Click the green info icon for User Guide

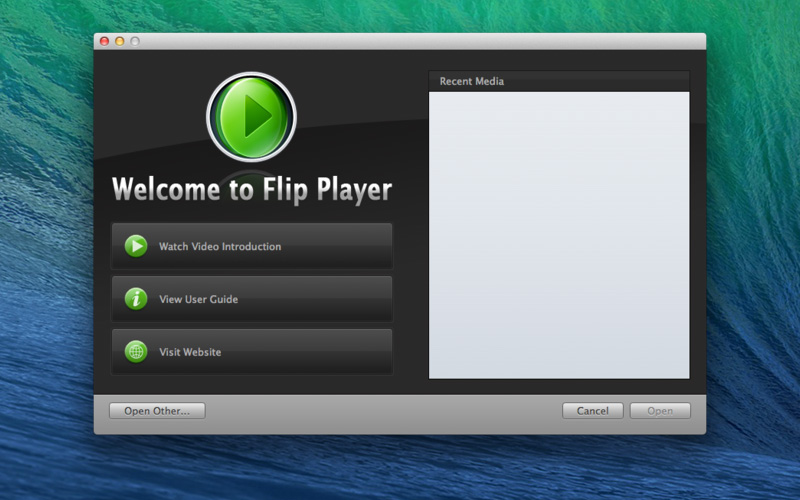[x=136, y=299]
